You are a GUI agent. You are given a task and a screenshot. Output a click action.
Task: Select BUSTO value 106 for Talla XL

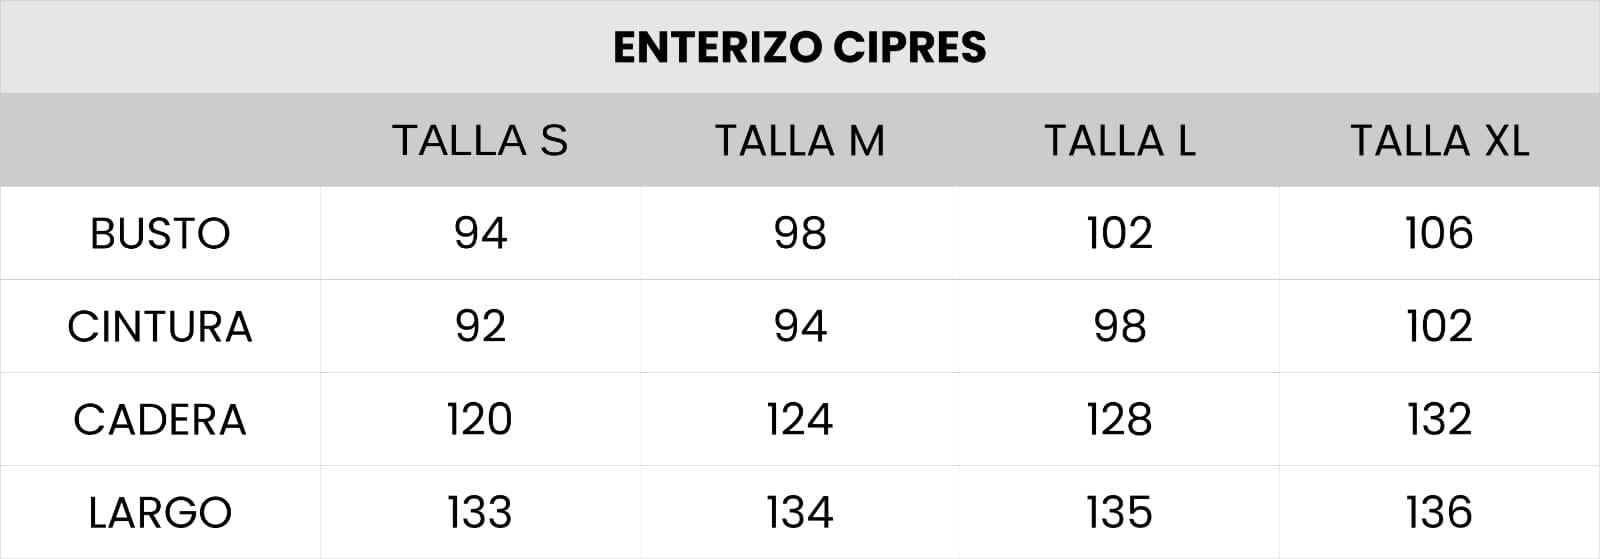tap(1440, 233)
